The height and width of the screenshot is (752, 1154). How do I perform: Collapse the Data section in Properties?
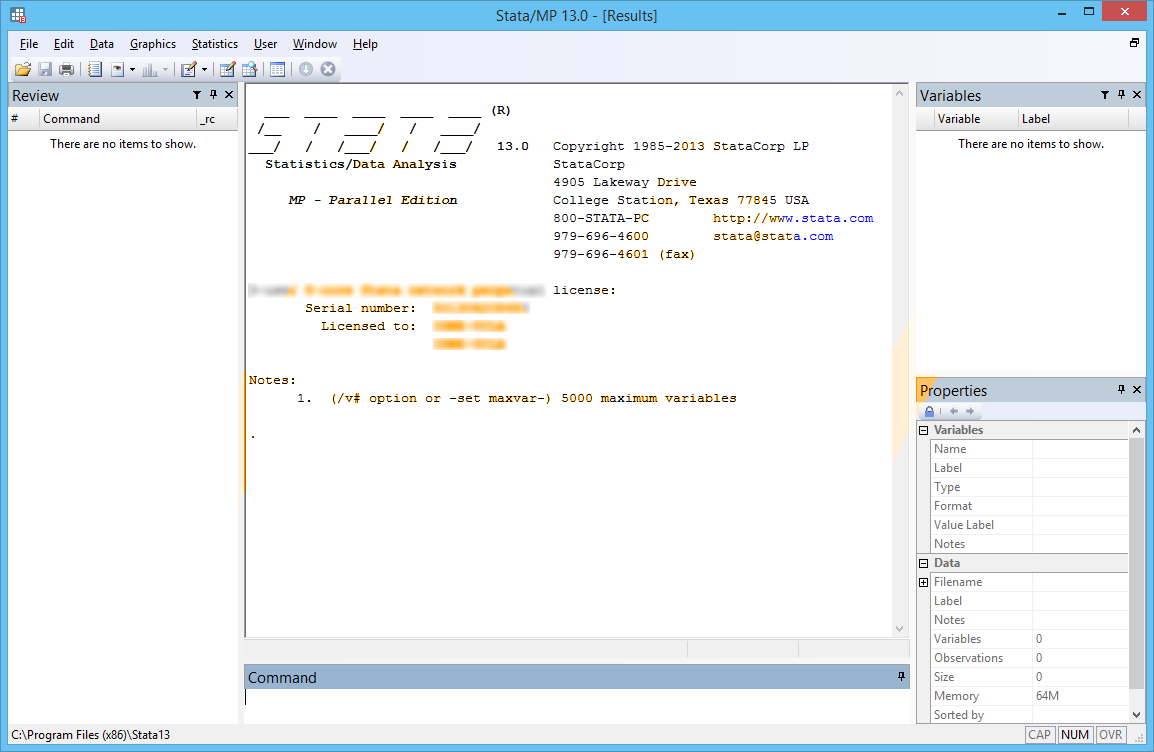924,564
